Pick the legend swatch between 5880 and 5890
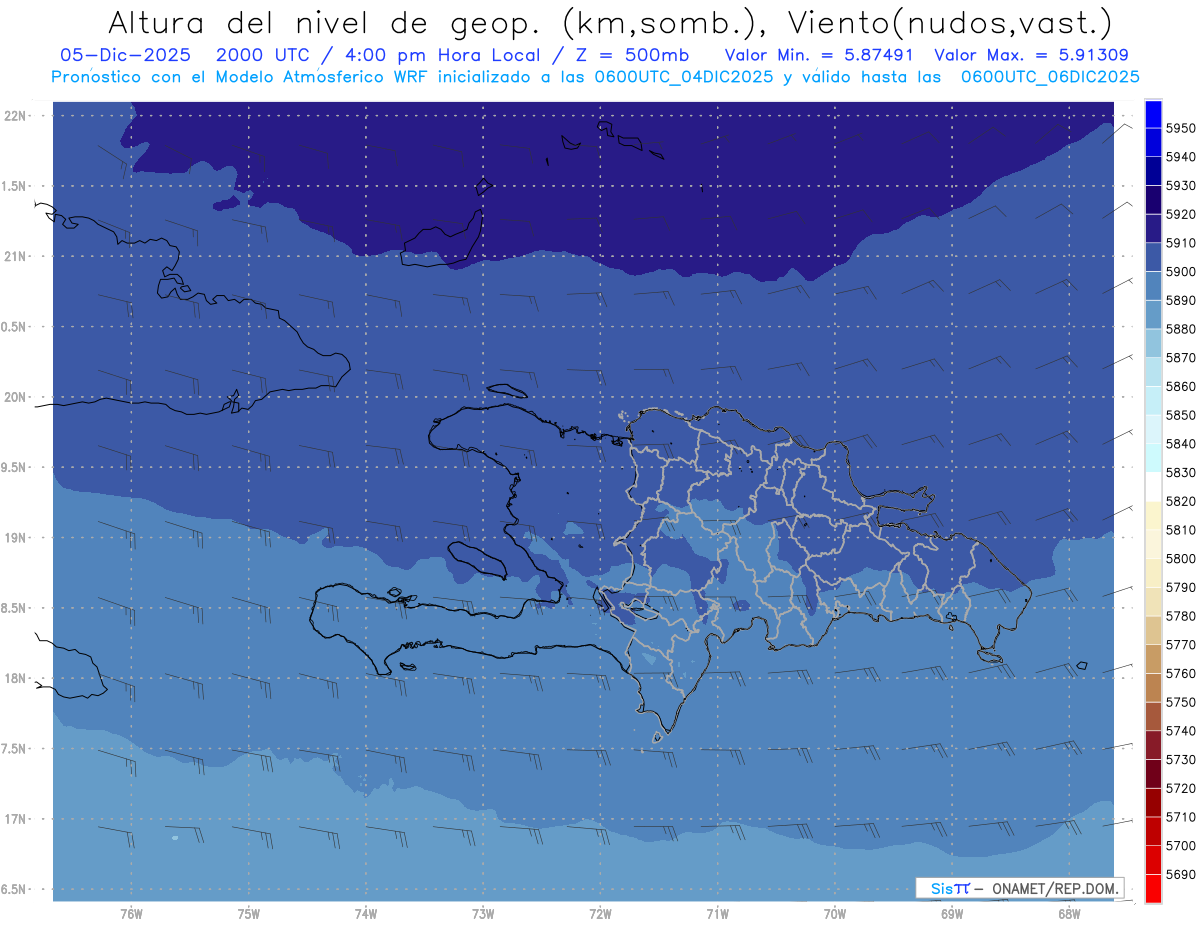Viewport: 1200px width, 927px height. pyautogui.click(x=1153, y=315)
